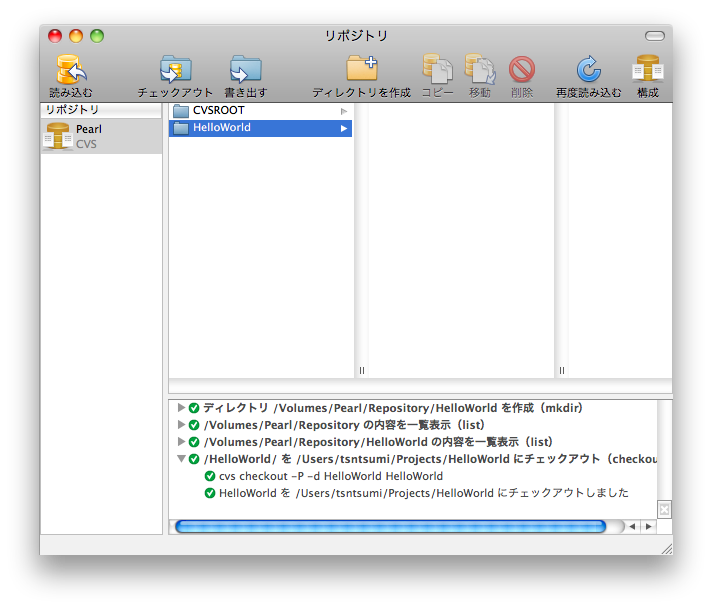Click the 書き出す export toolbar icon
This screenshot has width=713, height=610.
click(x=246, y=70)
